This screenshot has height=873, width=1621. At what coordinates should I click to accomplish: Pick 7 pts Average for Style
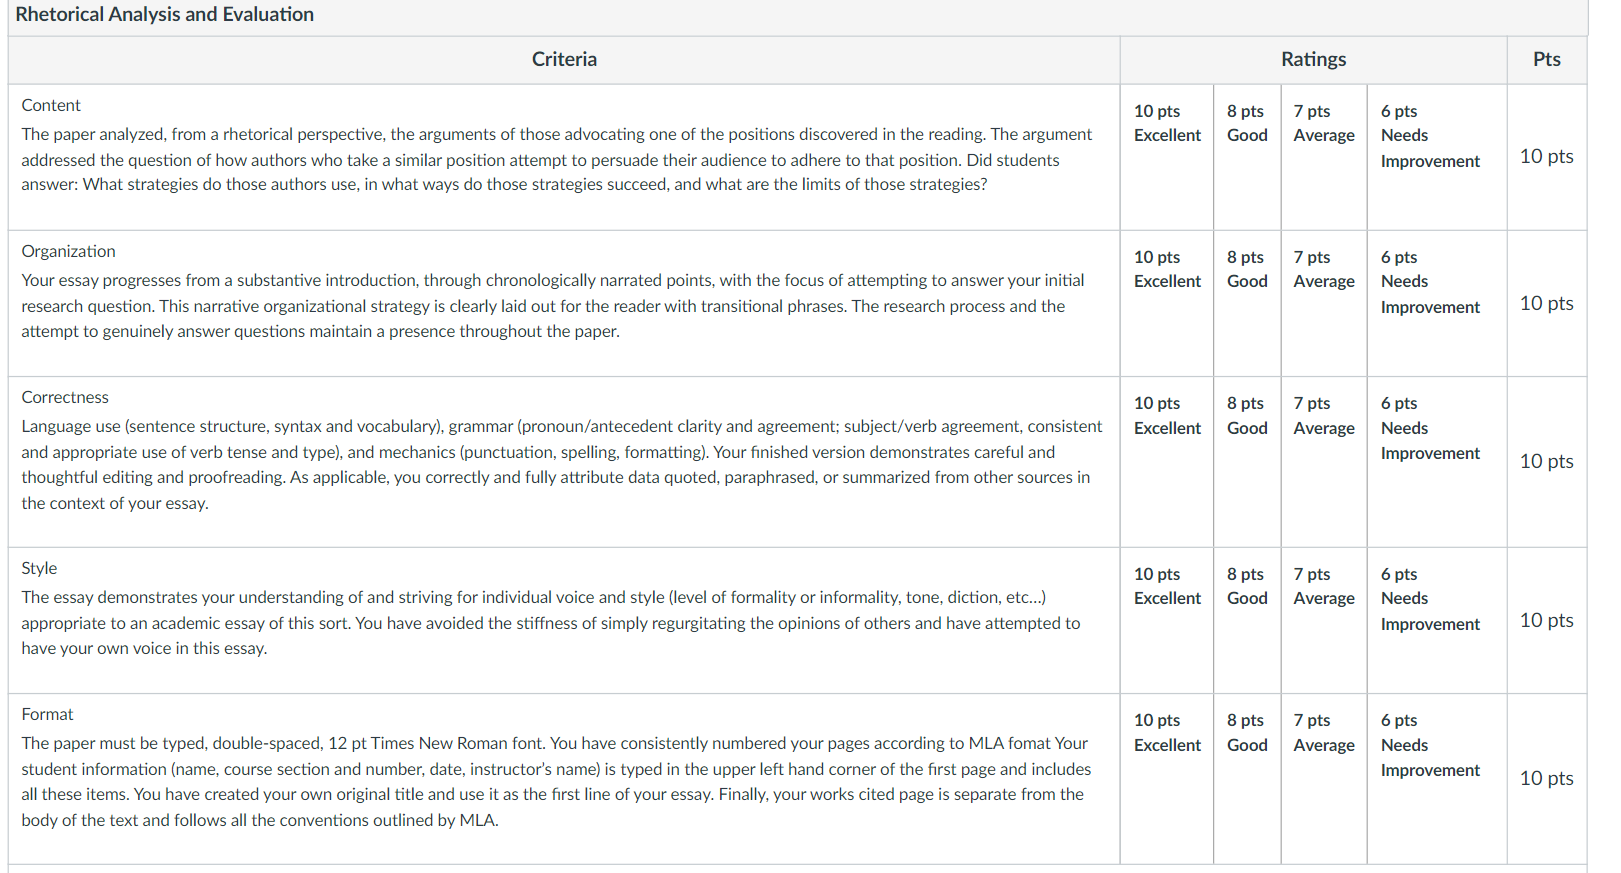(1323, 620)
